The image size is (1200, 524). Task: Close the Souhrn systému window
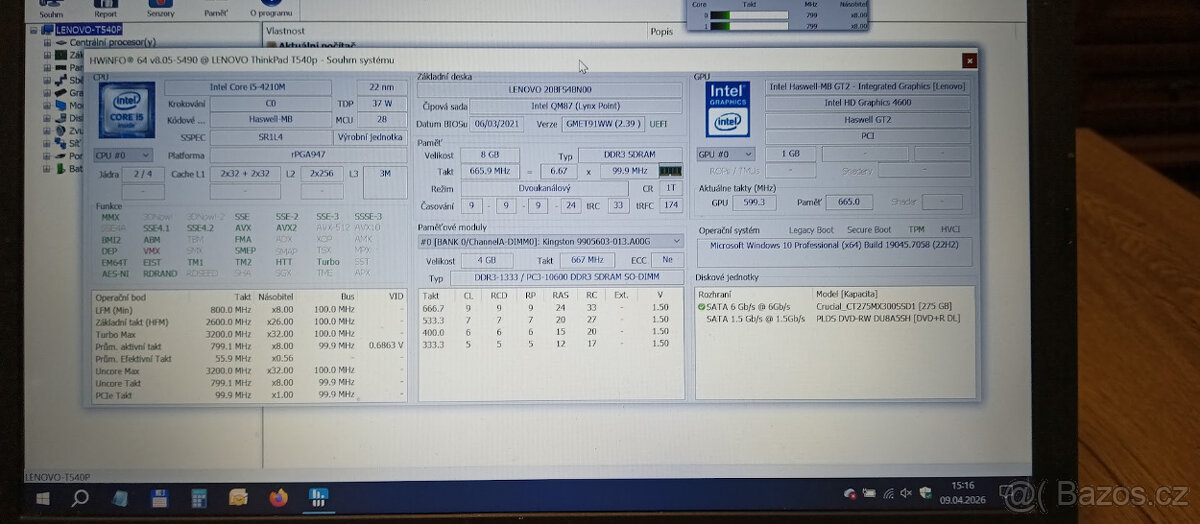click(x=969, y=61)
